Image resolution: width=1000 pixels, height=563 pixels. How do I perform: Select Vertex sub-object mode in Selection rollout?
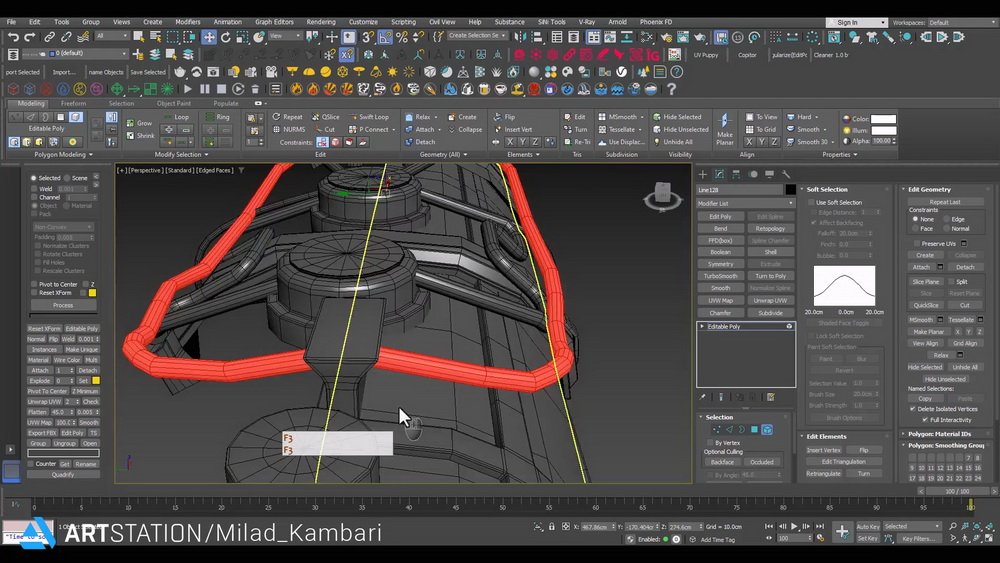point(716,430)
